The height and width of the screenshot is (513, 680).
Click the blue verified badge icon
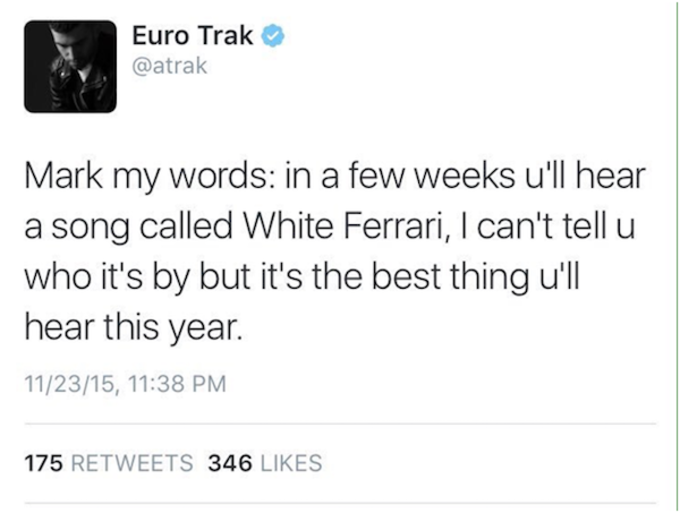tap(272, 36)
